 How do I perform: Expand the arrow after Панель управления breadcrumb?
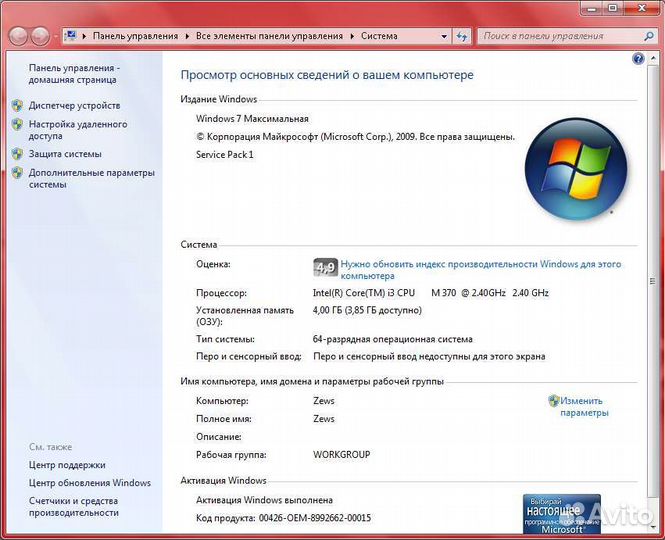pos(187,36)
